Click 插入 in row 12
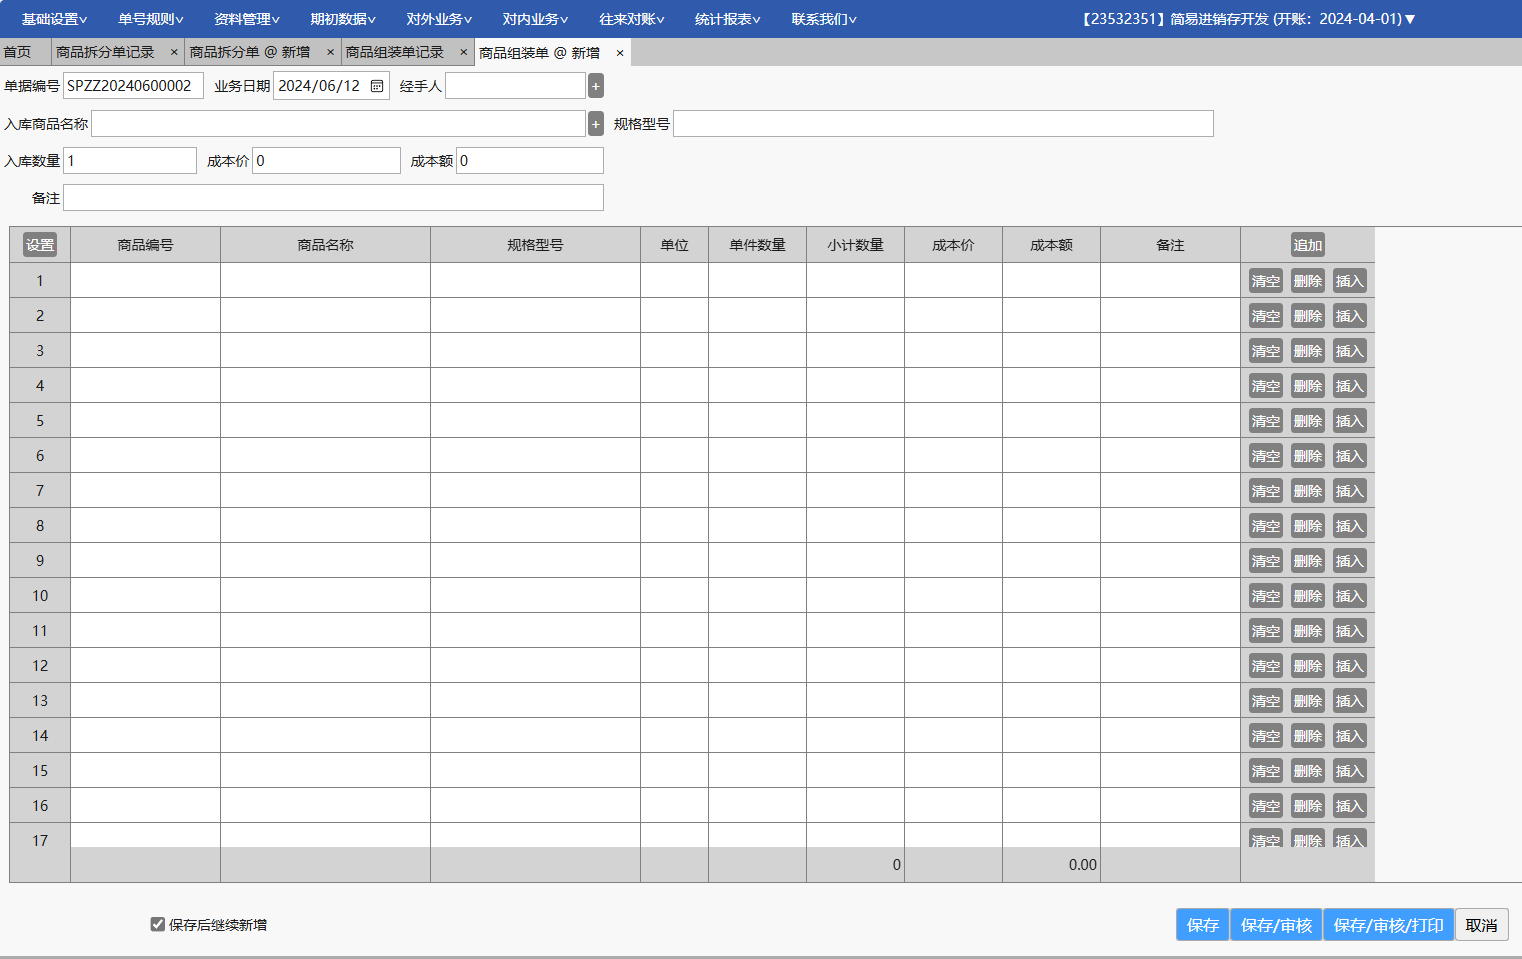 coord(1349,666)
